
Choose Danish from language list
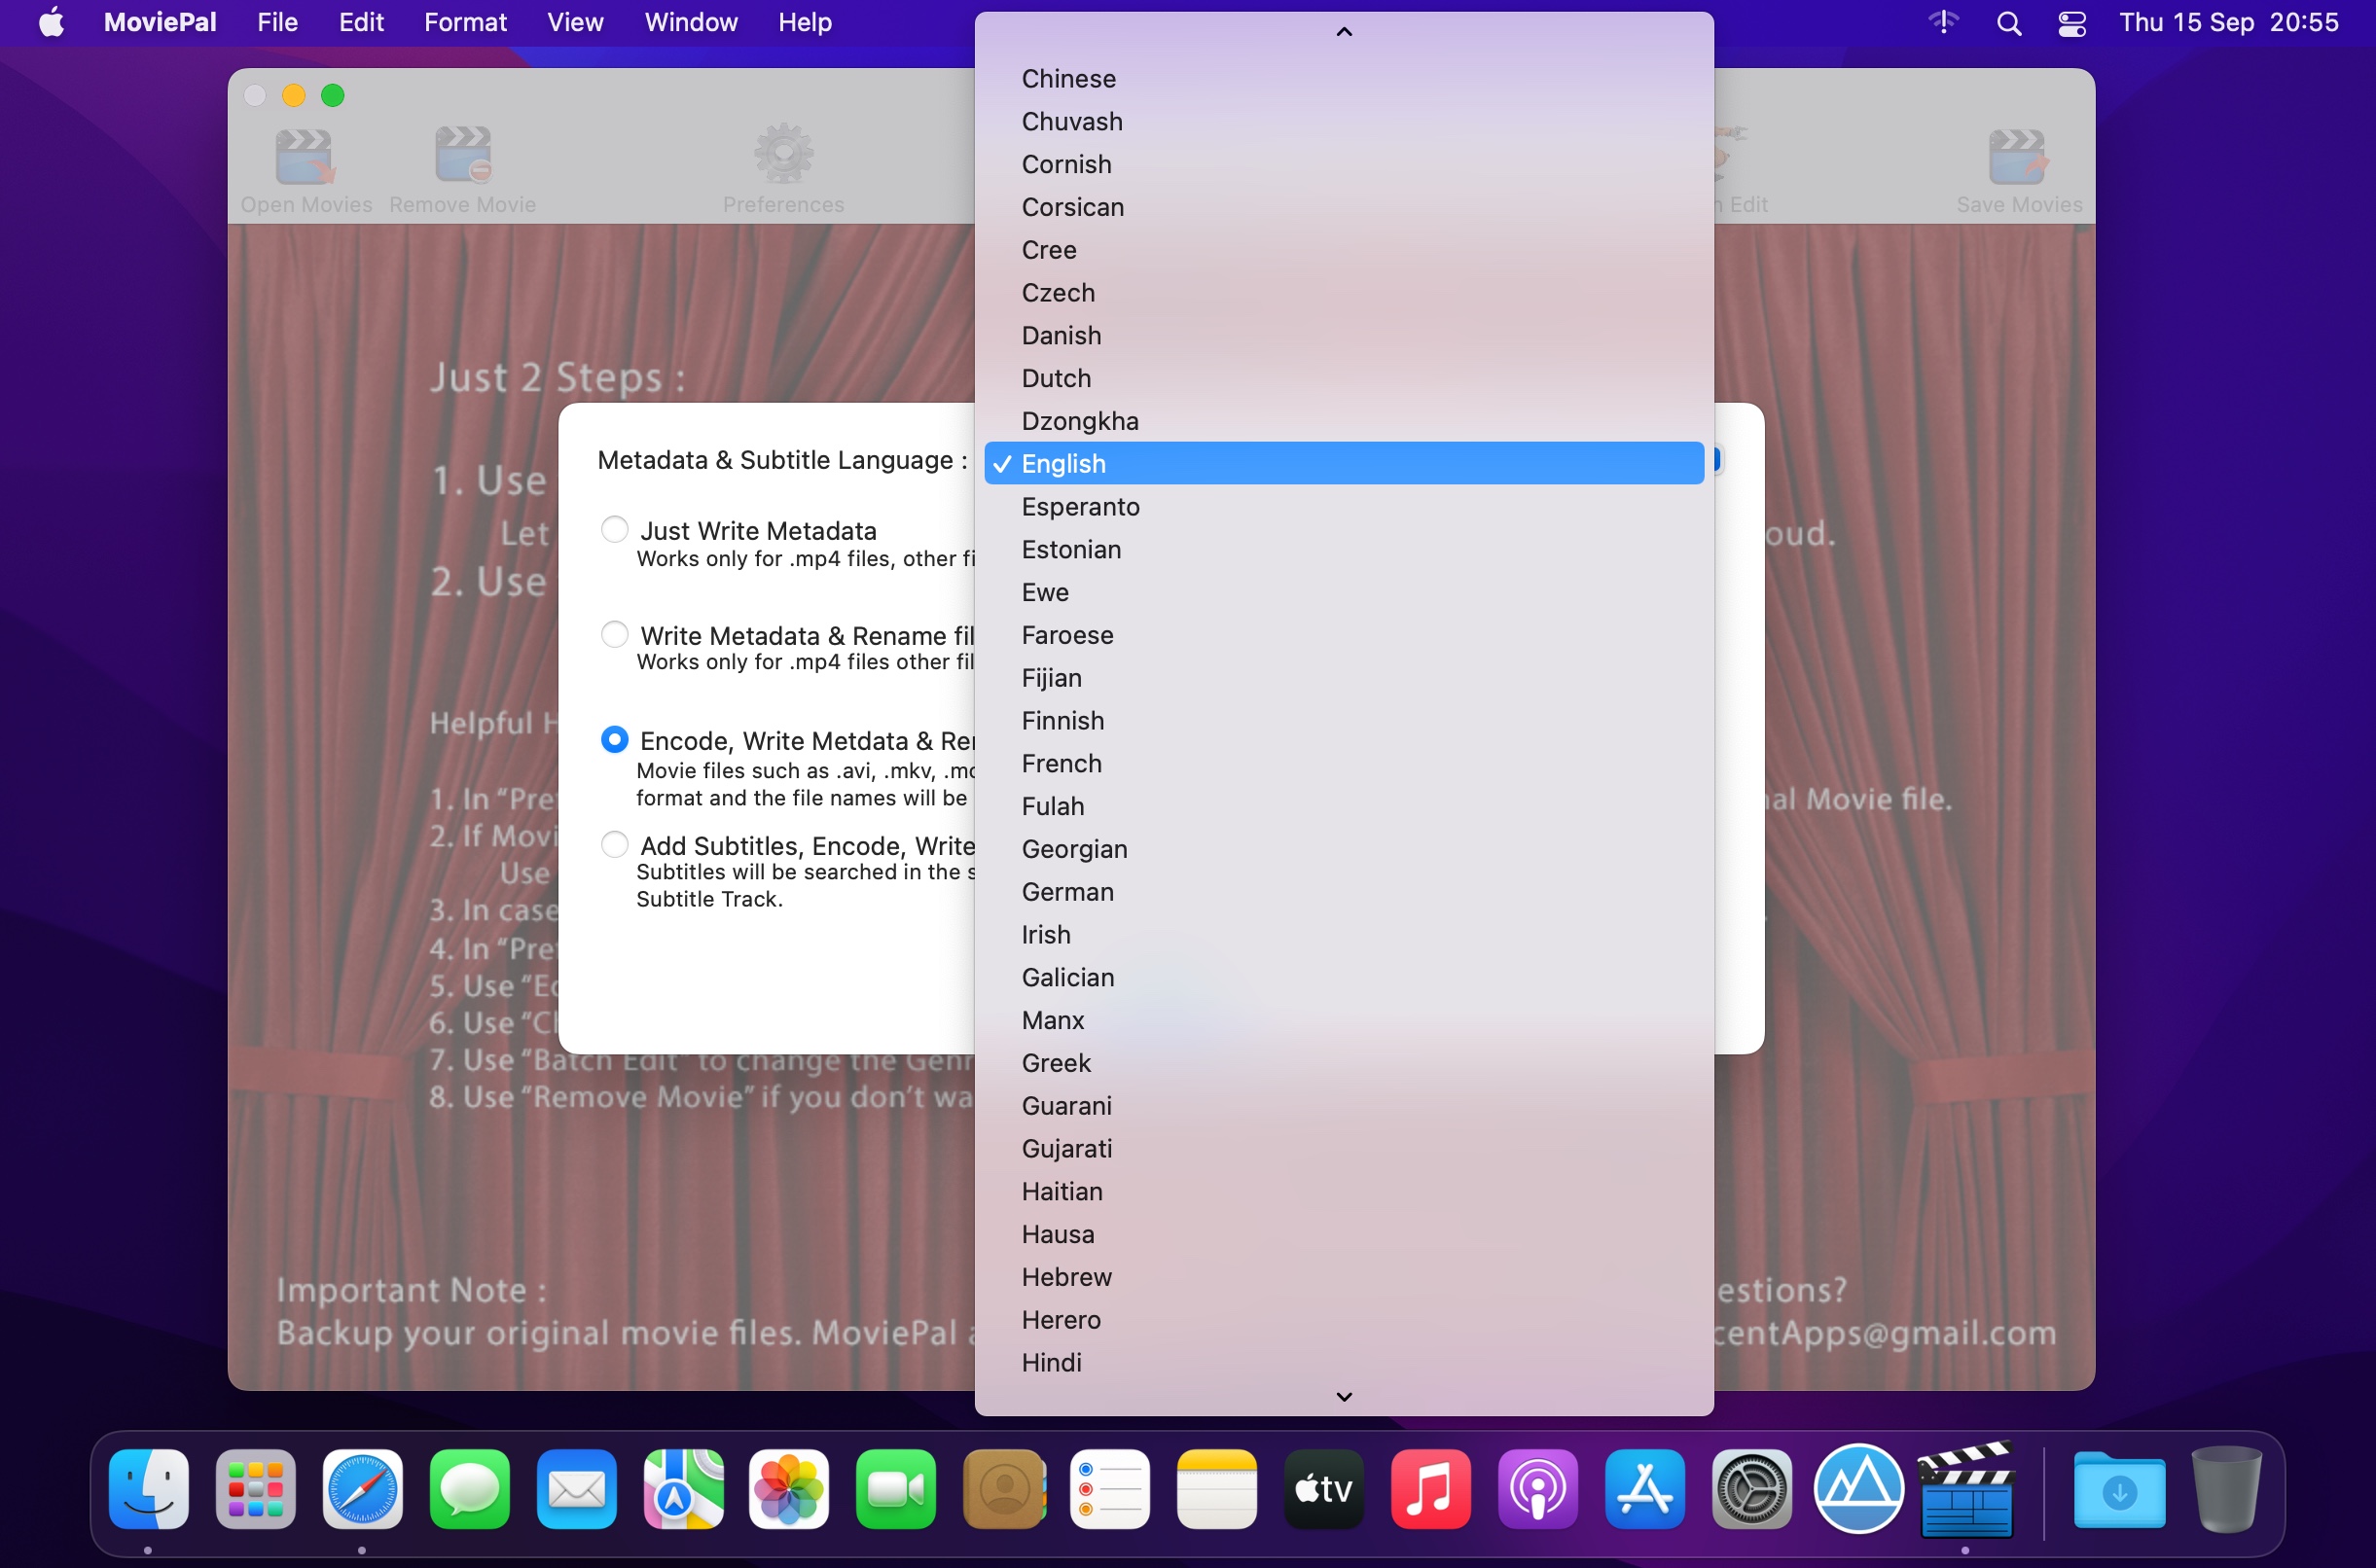click(x=1344, y=335)
